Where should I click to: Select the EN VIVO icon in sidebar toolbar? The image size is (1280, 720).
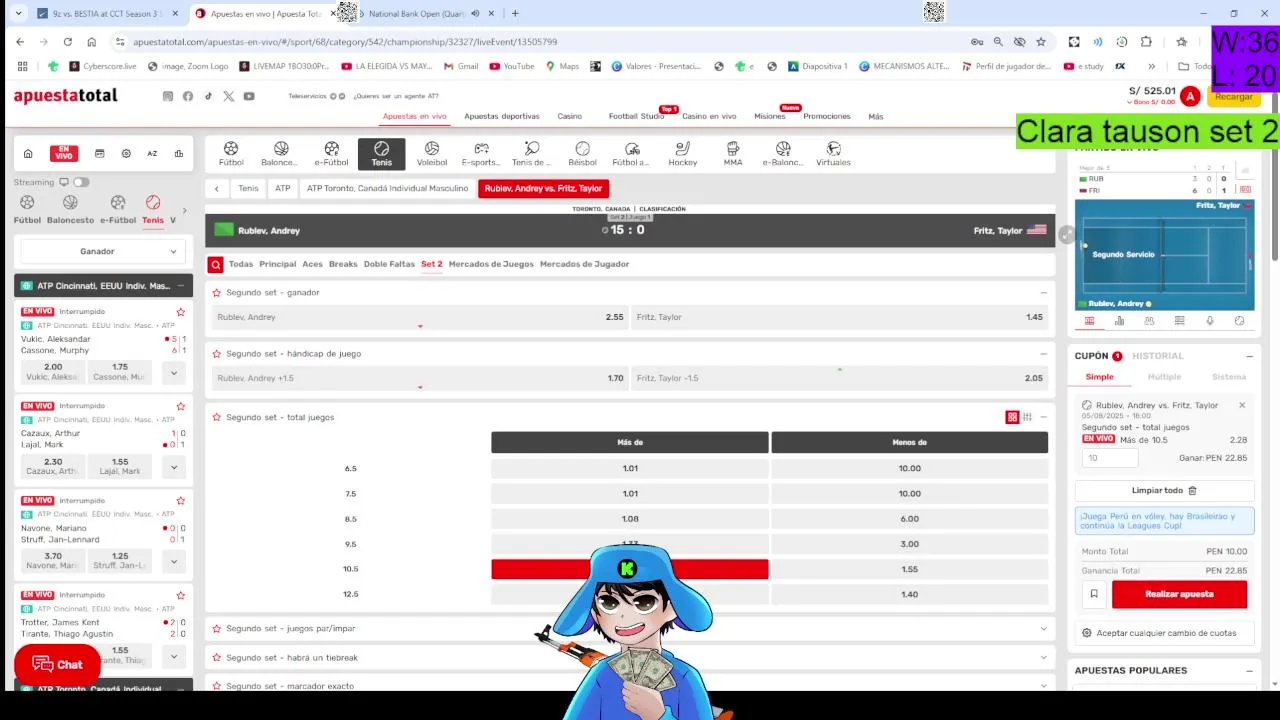coord(64,154)
